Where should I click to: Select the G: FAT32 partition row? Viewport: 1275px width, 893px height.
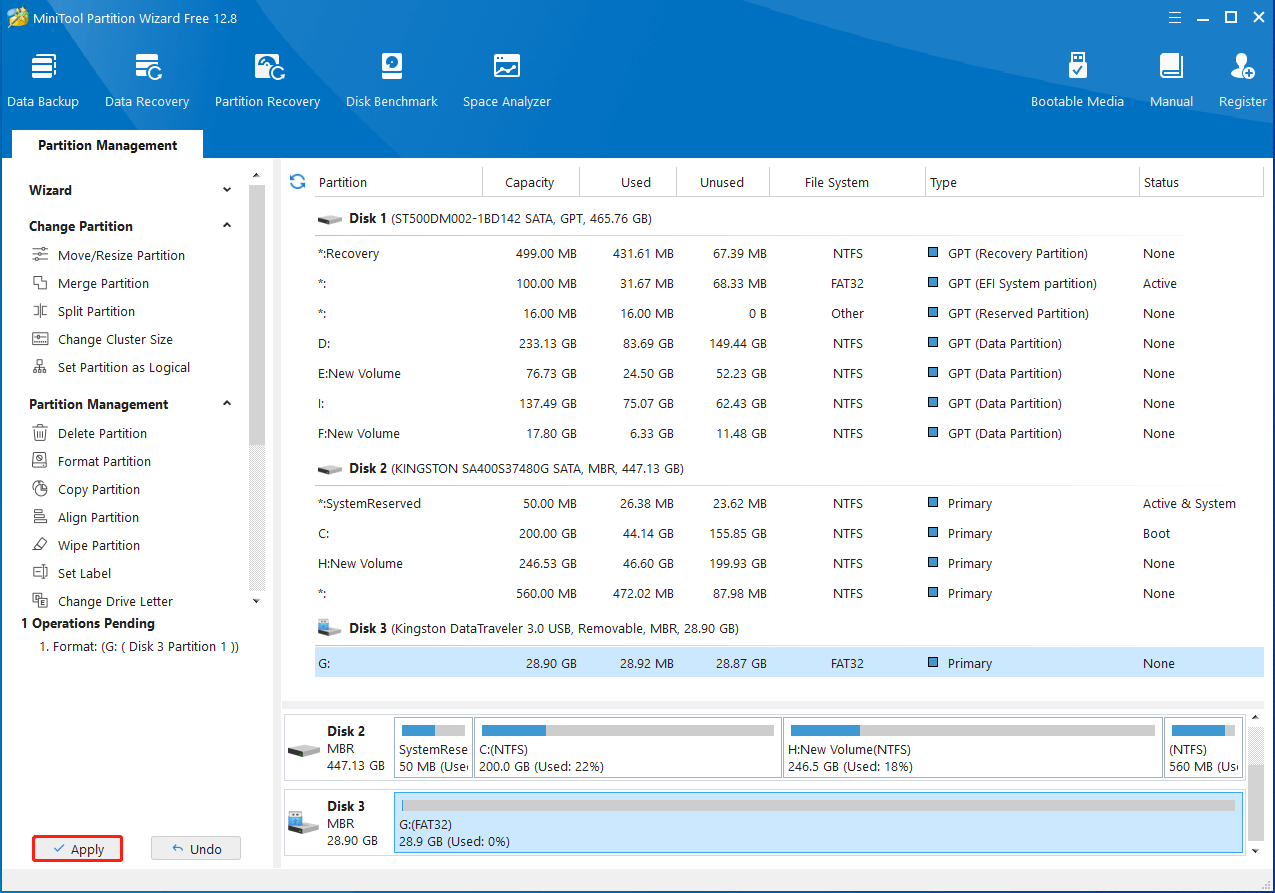tap(789, 664)
